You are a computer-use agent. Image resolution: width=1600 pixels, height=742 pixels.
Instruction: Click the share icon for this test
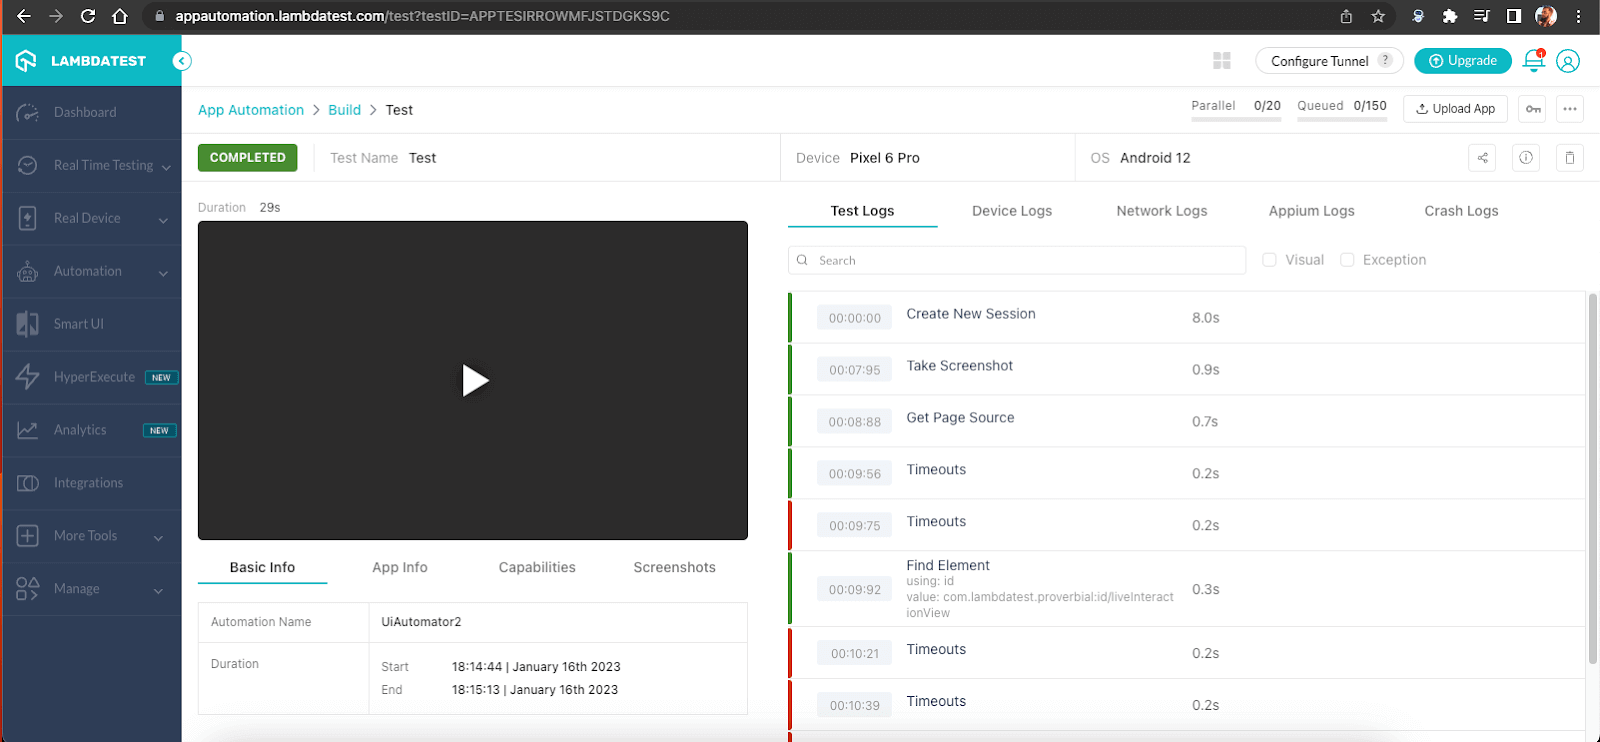[1482, 158]
